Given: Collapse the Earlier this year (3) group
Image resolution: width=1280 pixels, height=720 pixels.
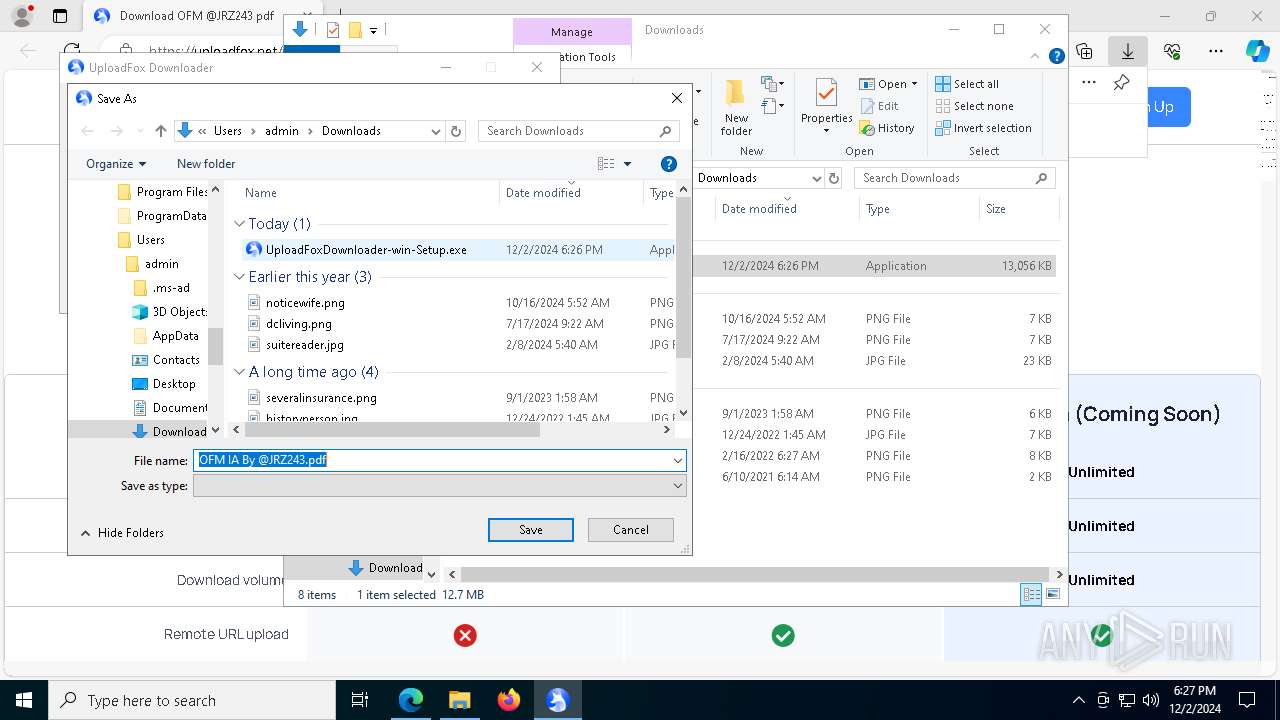Looking at the screenshot, I should coord(239,277).
